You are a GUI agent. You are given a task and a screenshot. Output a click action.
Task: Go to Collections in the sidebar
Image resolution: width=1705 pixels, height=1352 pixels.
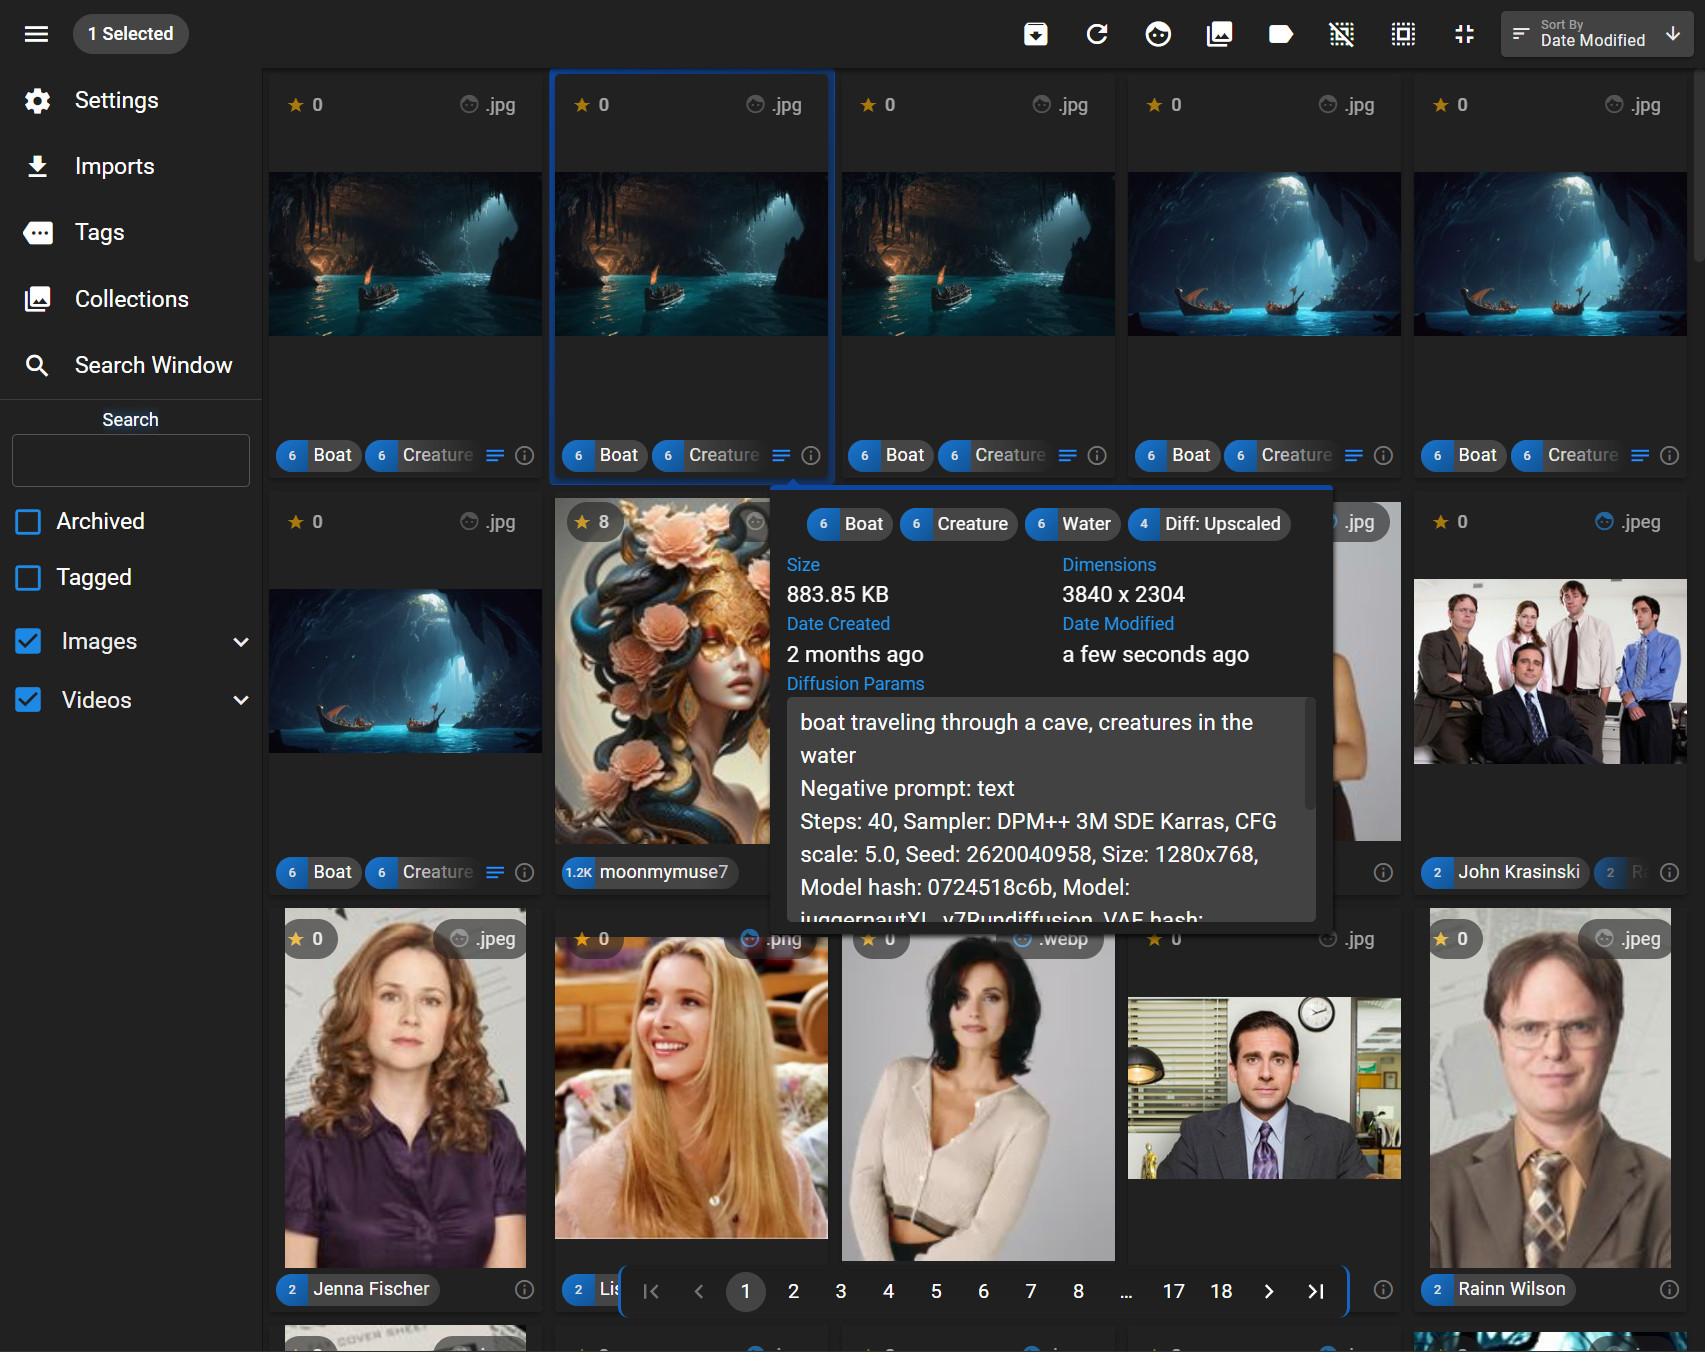tap(131, 299)
